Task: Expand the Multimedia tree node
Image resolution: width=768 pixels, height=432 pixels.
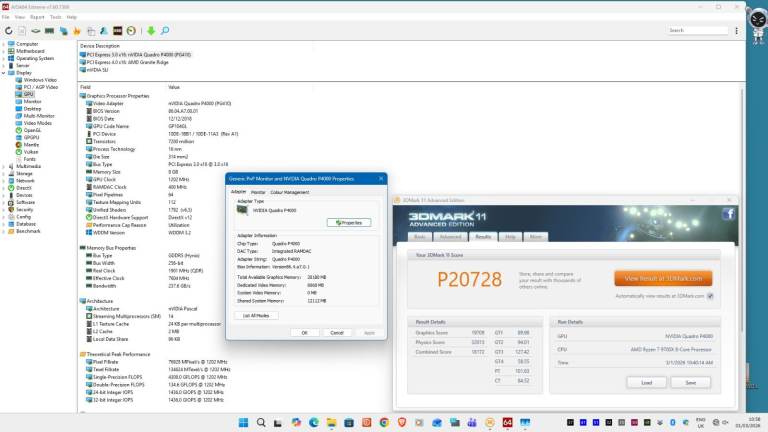Action: tap(4, 166)
